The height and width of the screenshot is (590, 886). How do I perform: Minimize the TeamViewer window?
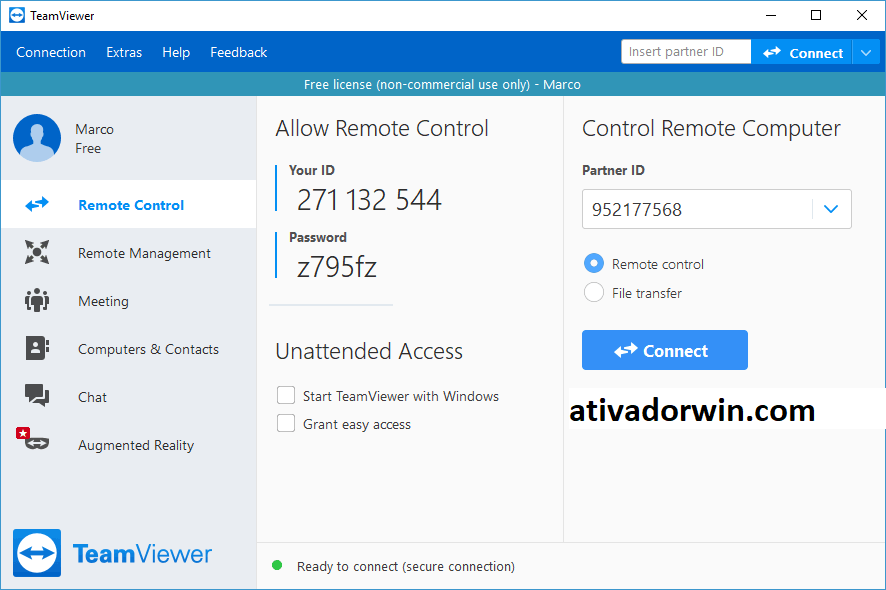(x=771, y=15)
